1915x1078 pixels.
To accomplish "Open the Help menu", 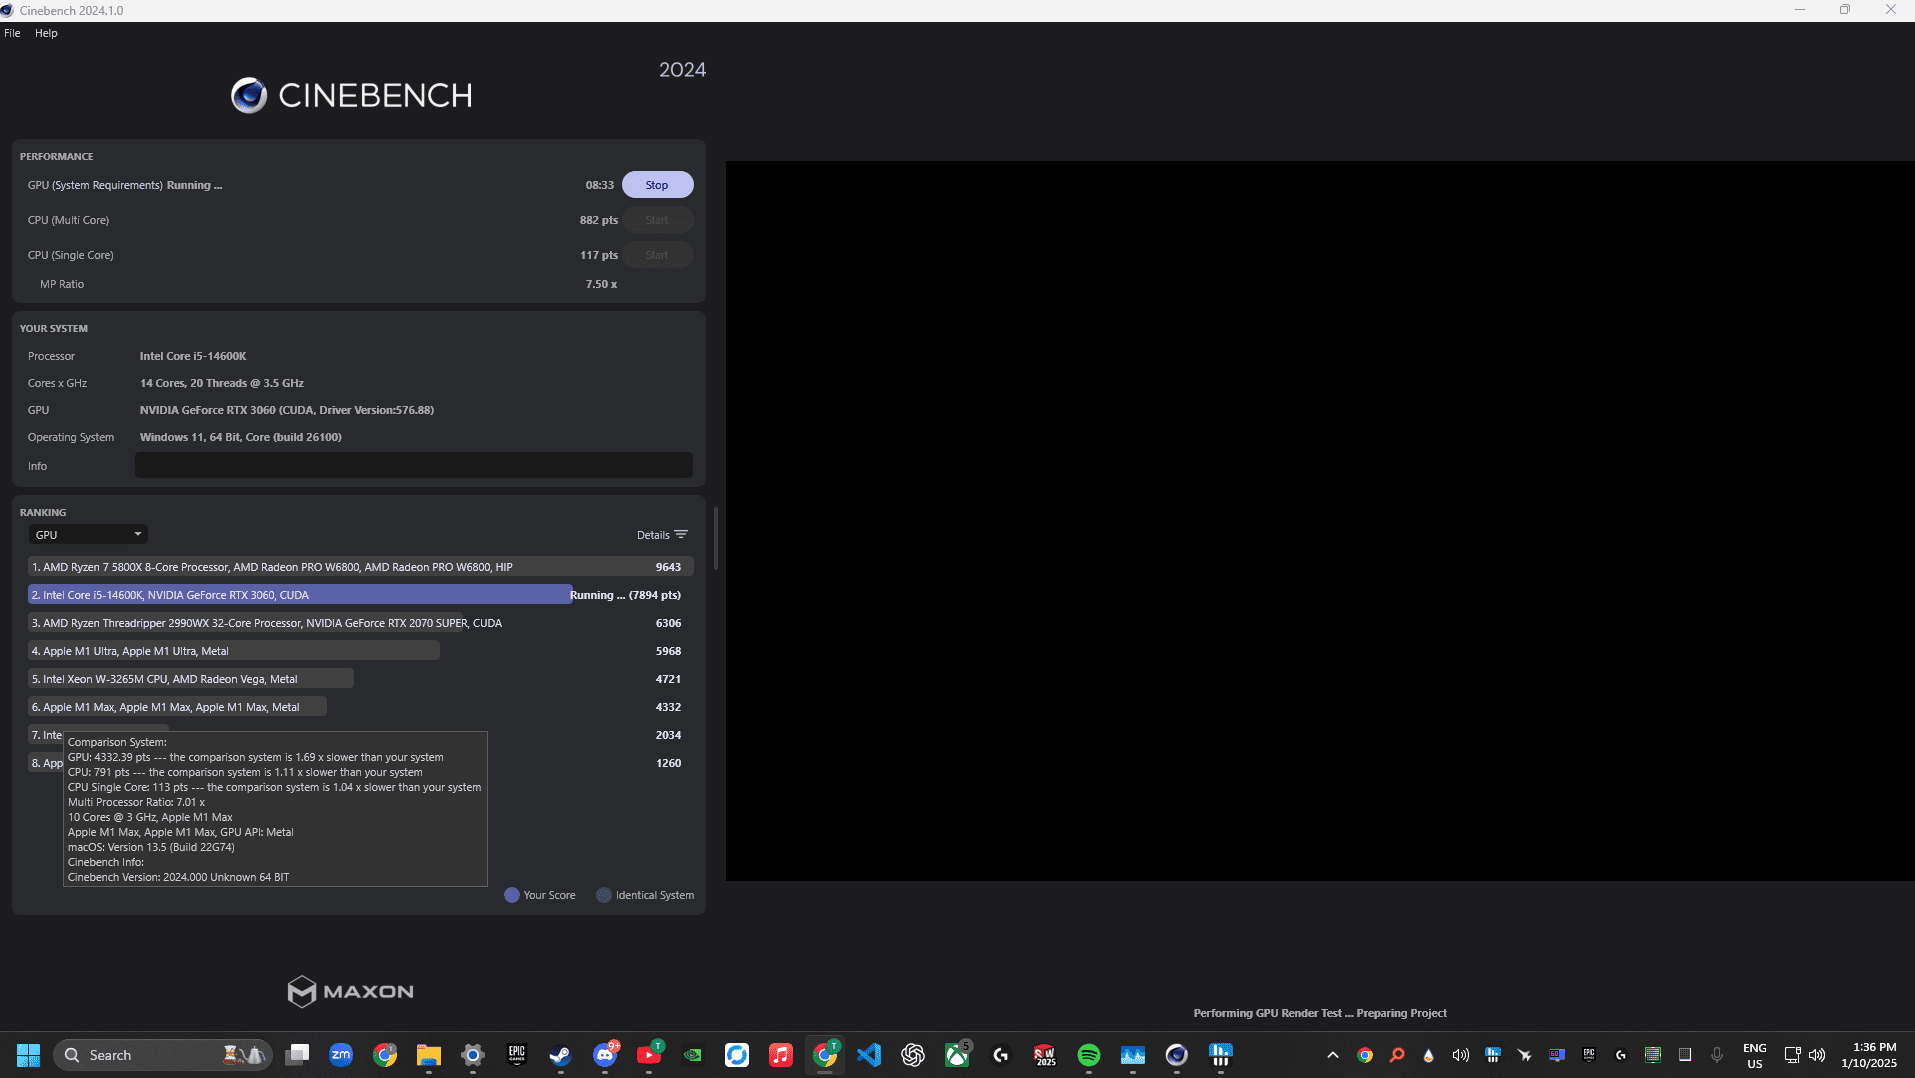I will click(x=46, y=33).
